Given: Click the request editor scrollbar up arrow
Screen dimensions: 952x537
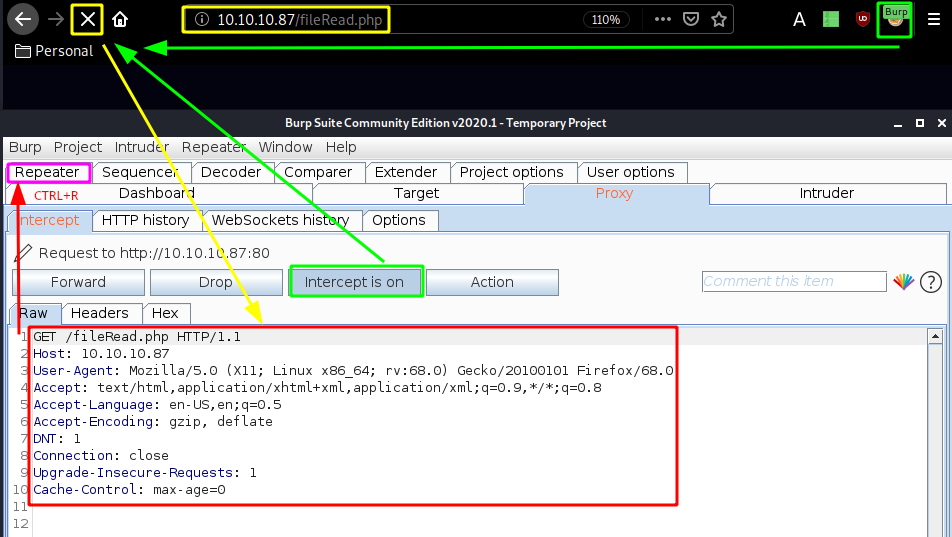Looking at the screenshot, I should pos(935,336).
